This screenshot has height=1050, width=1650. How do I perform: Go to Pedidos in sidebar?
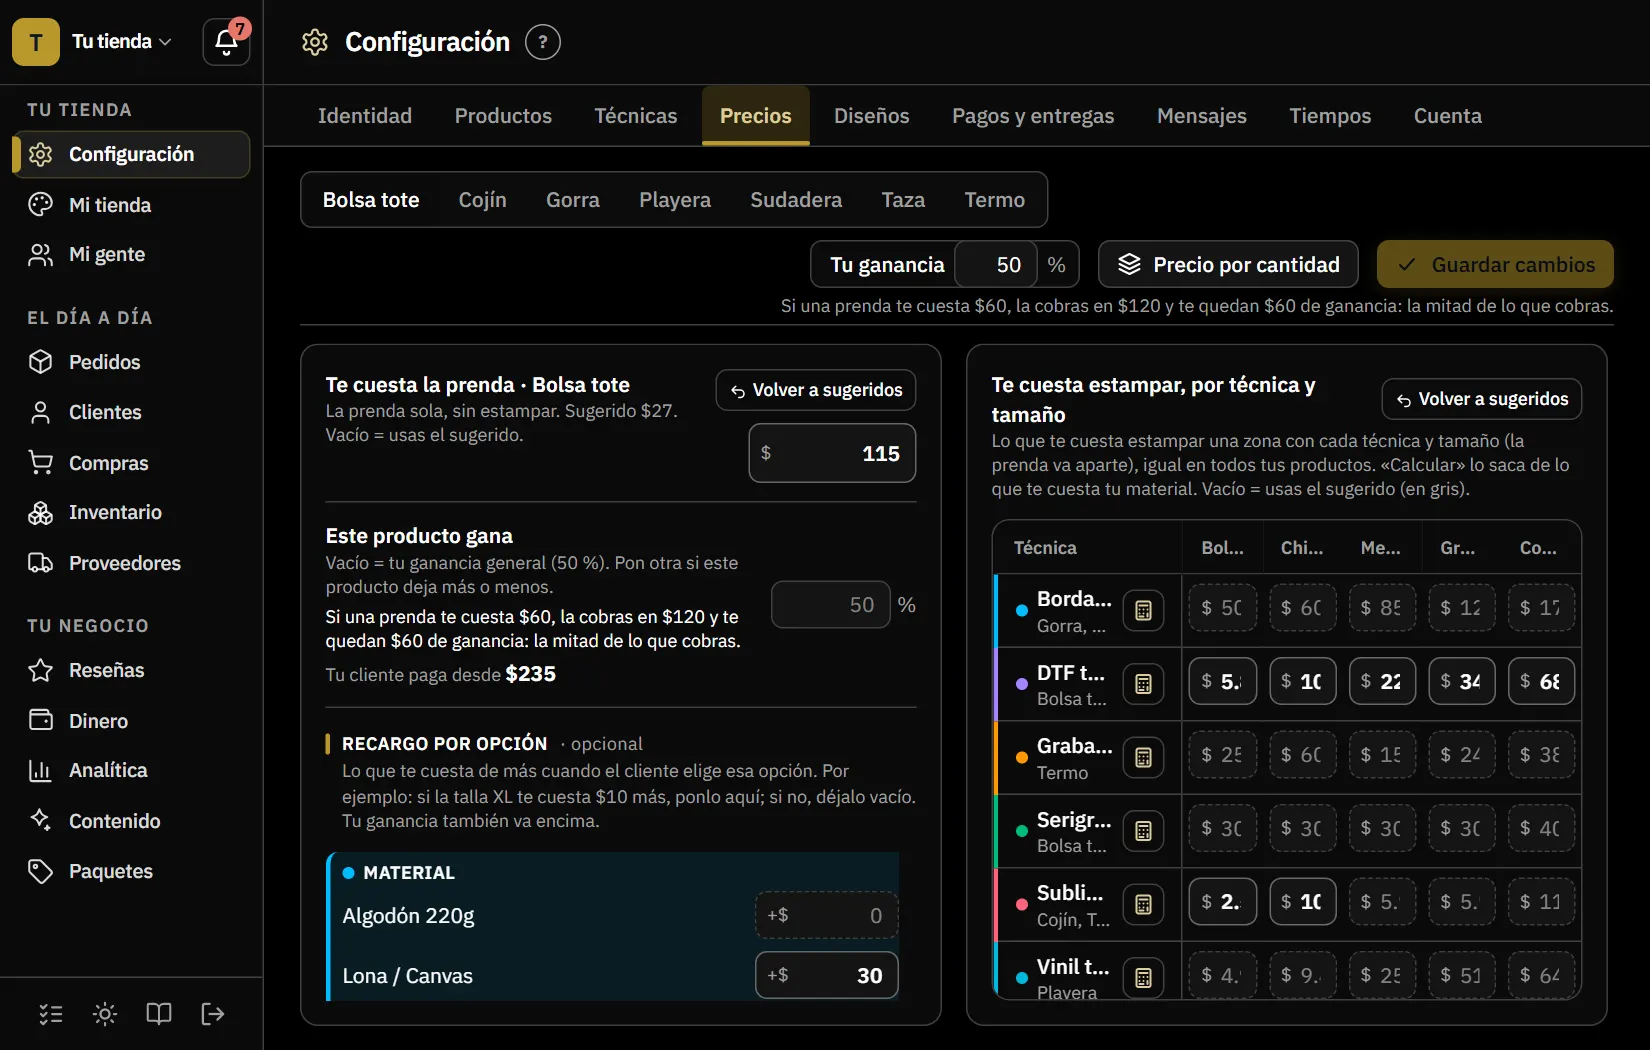[x=131, y=362]
